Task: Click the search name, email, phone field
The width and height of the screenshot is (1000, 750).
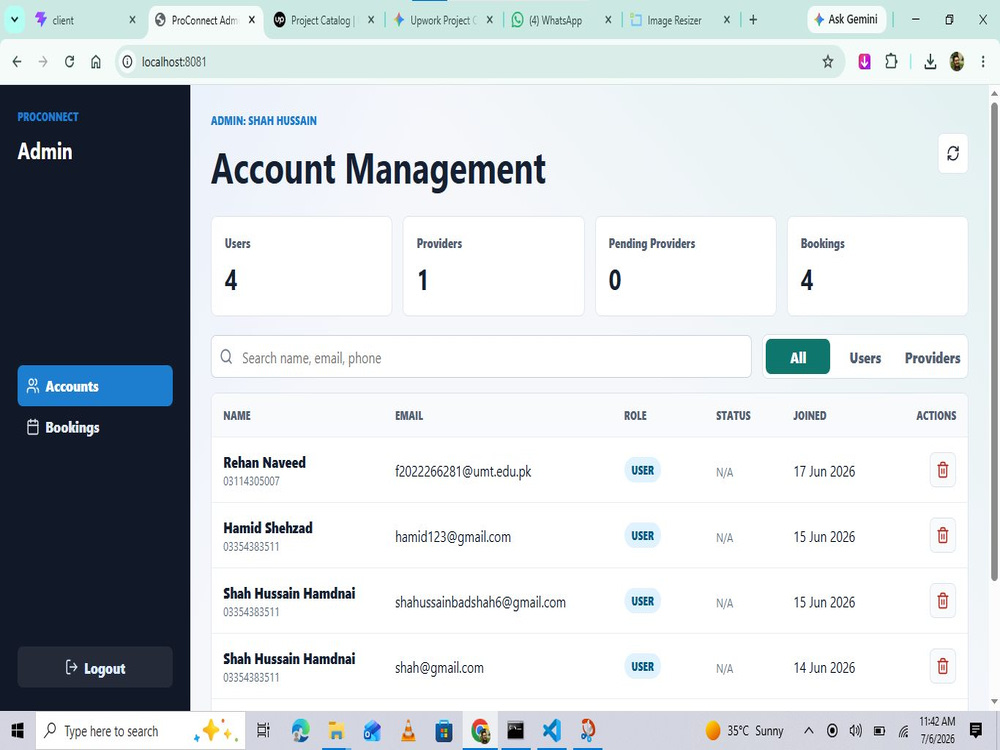Action: pos(481,357)
